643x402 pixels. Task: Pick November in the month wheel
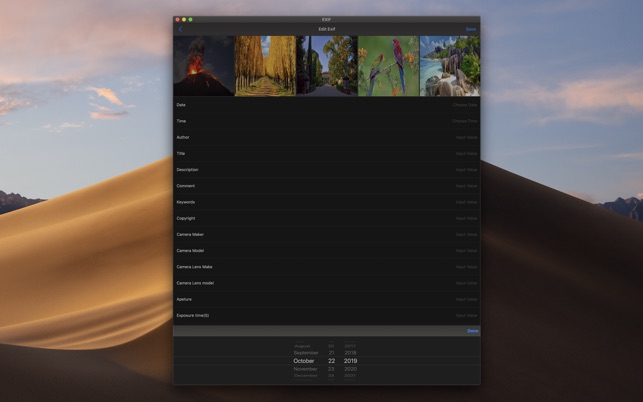pyautogui.click(x=306, y=369)
